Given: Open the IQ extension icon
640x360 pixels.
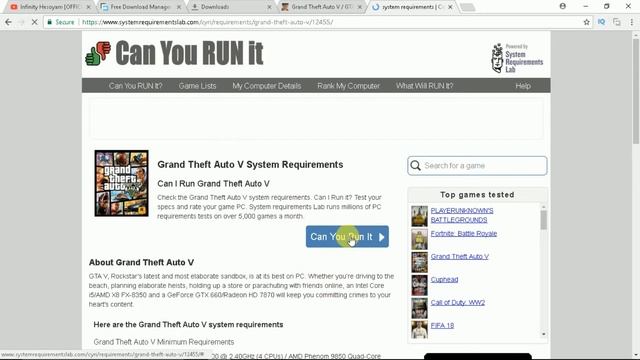Looking at the screenshot, I should [x=601, y=22].
